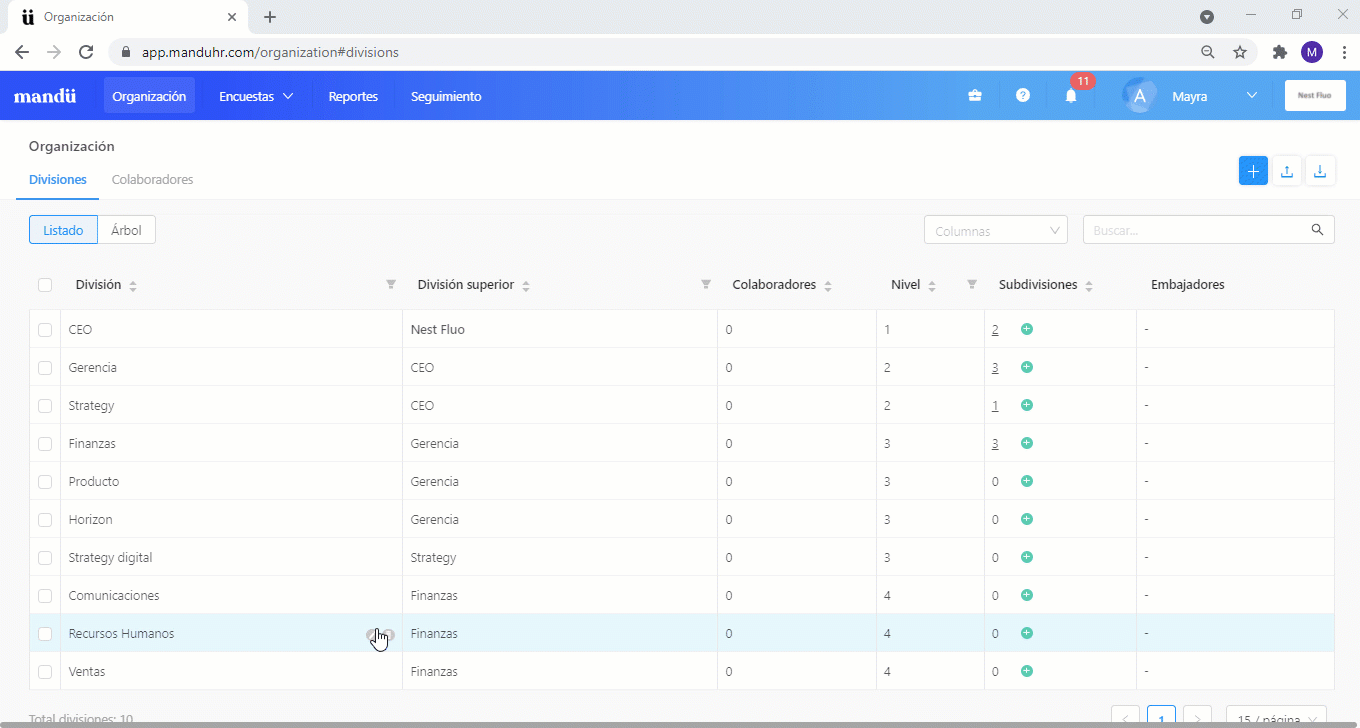This screenshot has height=728, width=1360.
Task: Click the Nest Fluo company button
Action: tap(1315, 96)
